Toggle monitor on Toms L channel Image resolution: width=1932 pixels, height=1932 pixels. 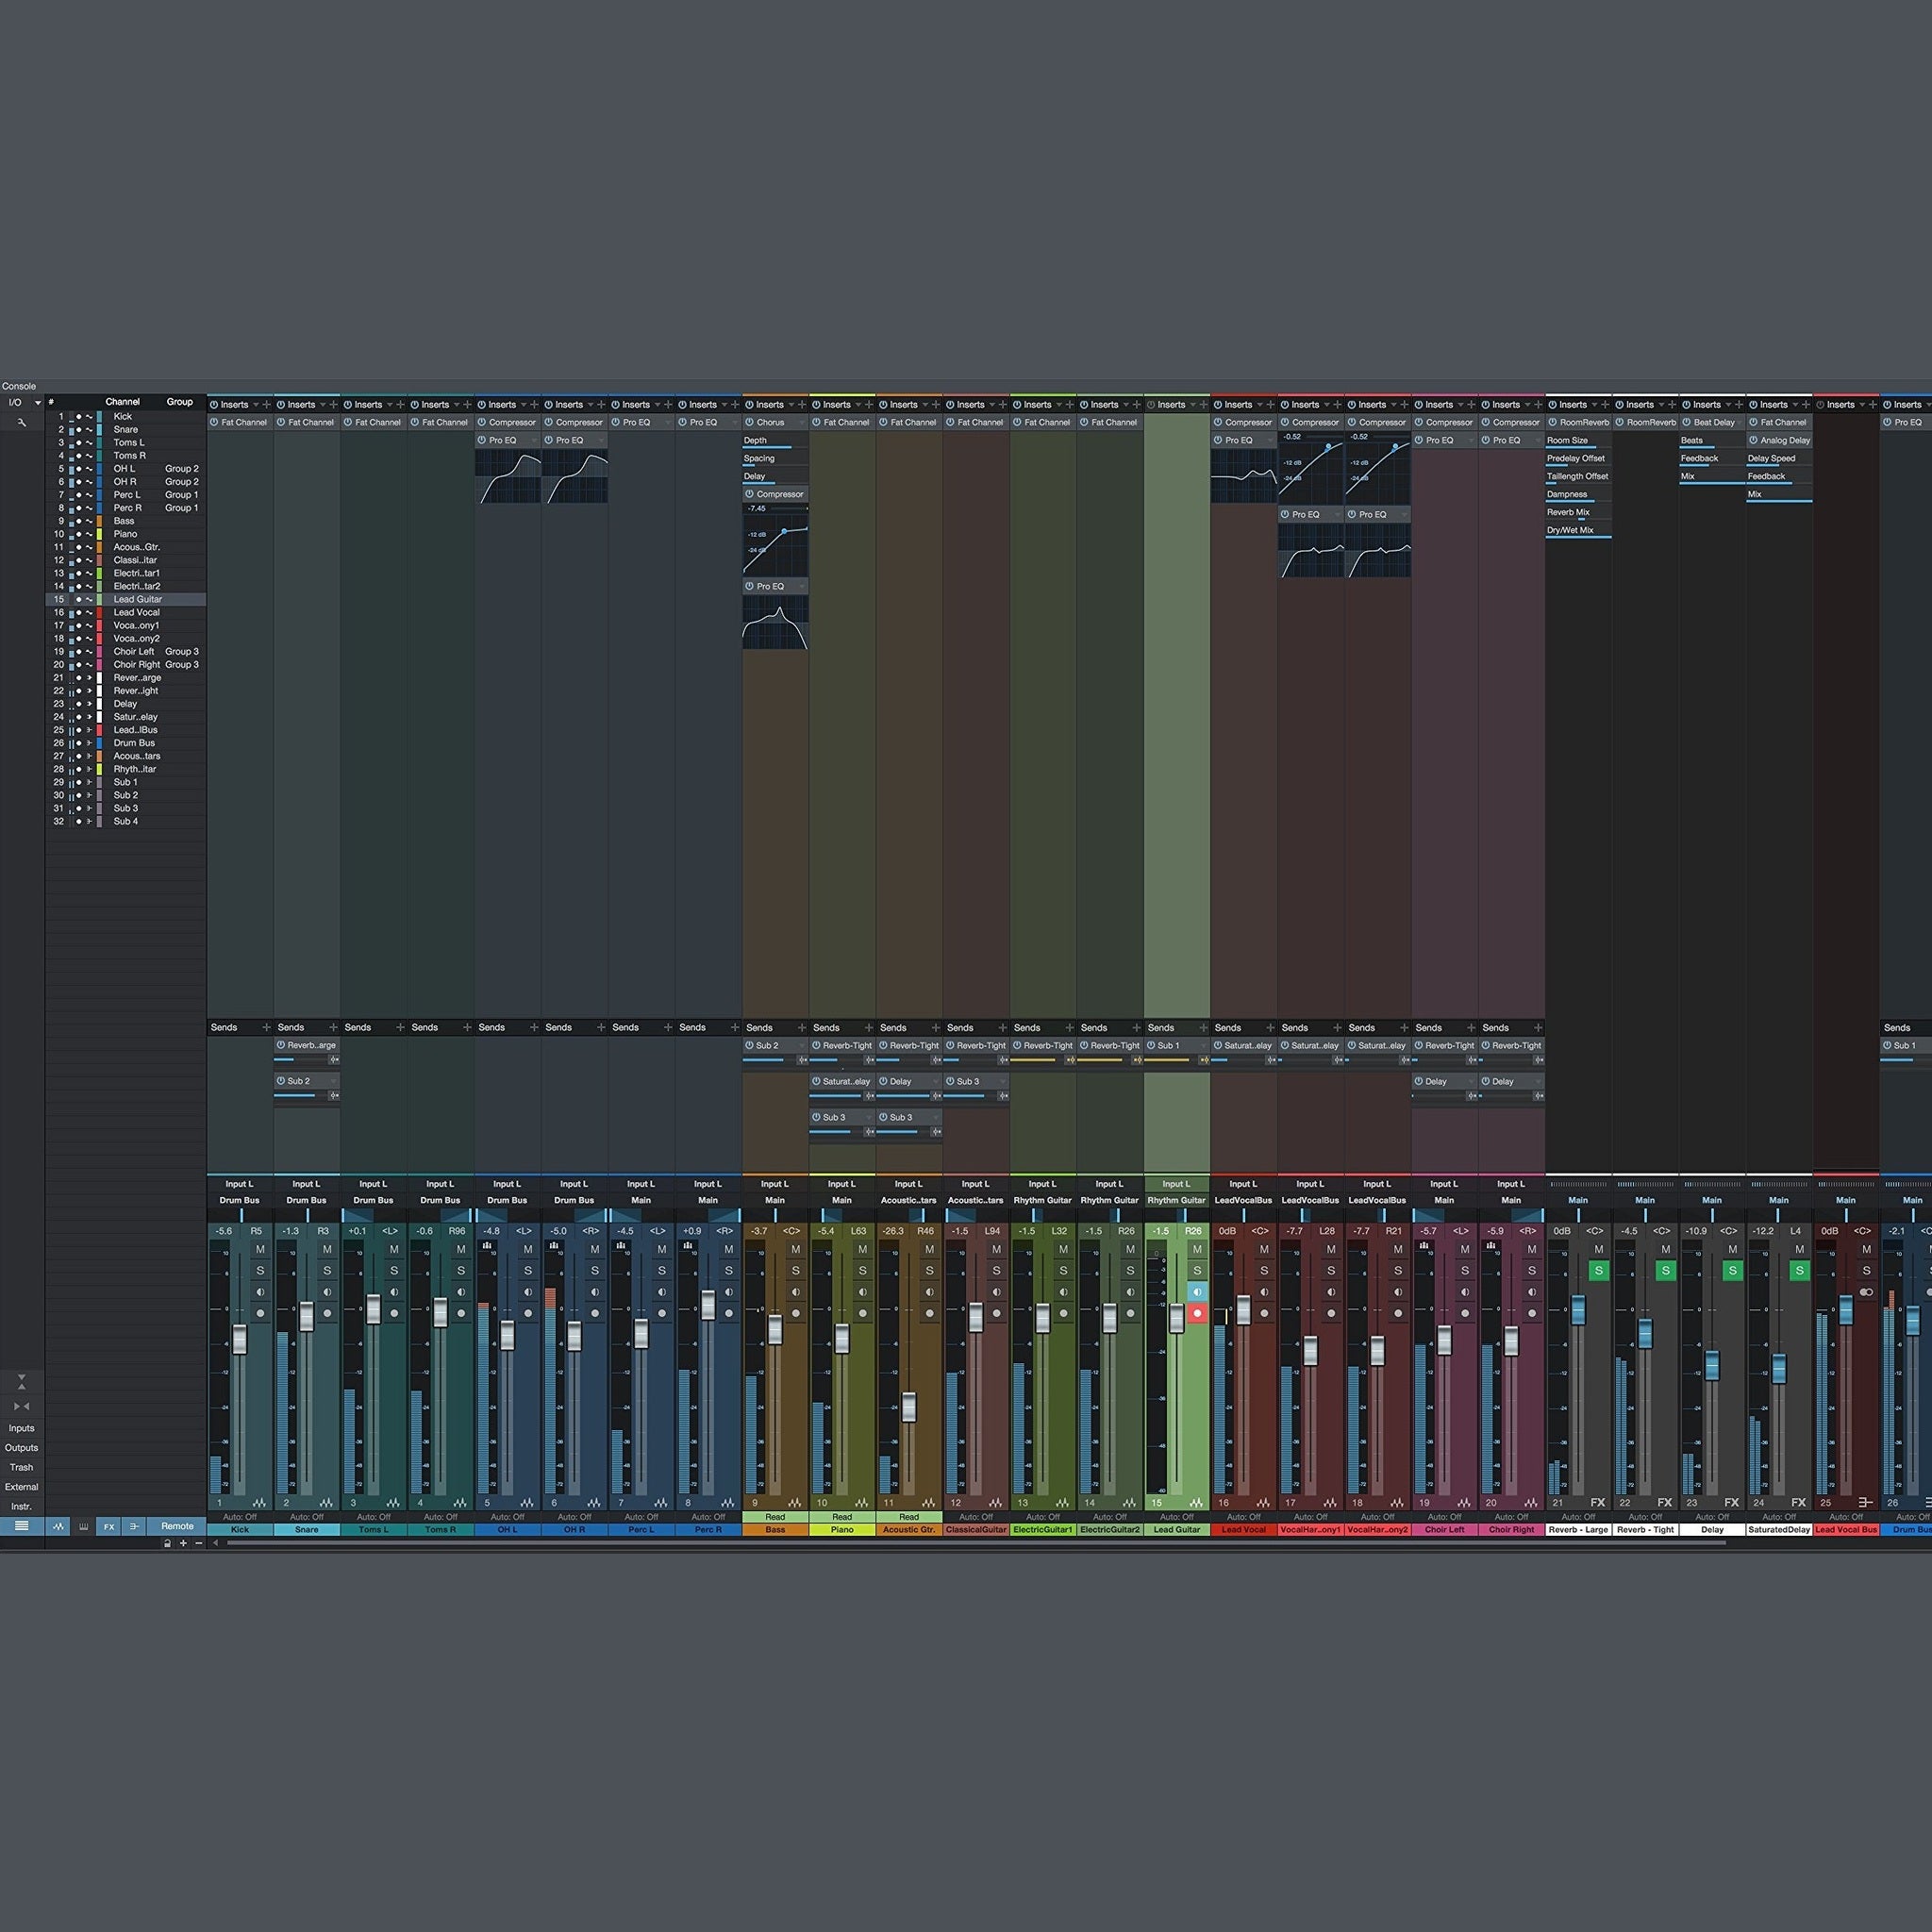click(x=394, y=1292)
